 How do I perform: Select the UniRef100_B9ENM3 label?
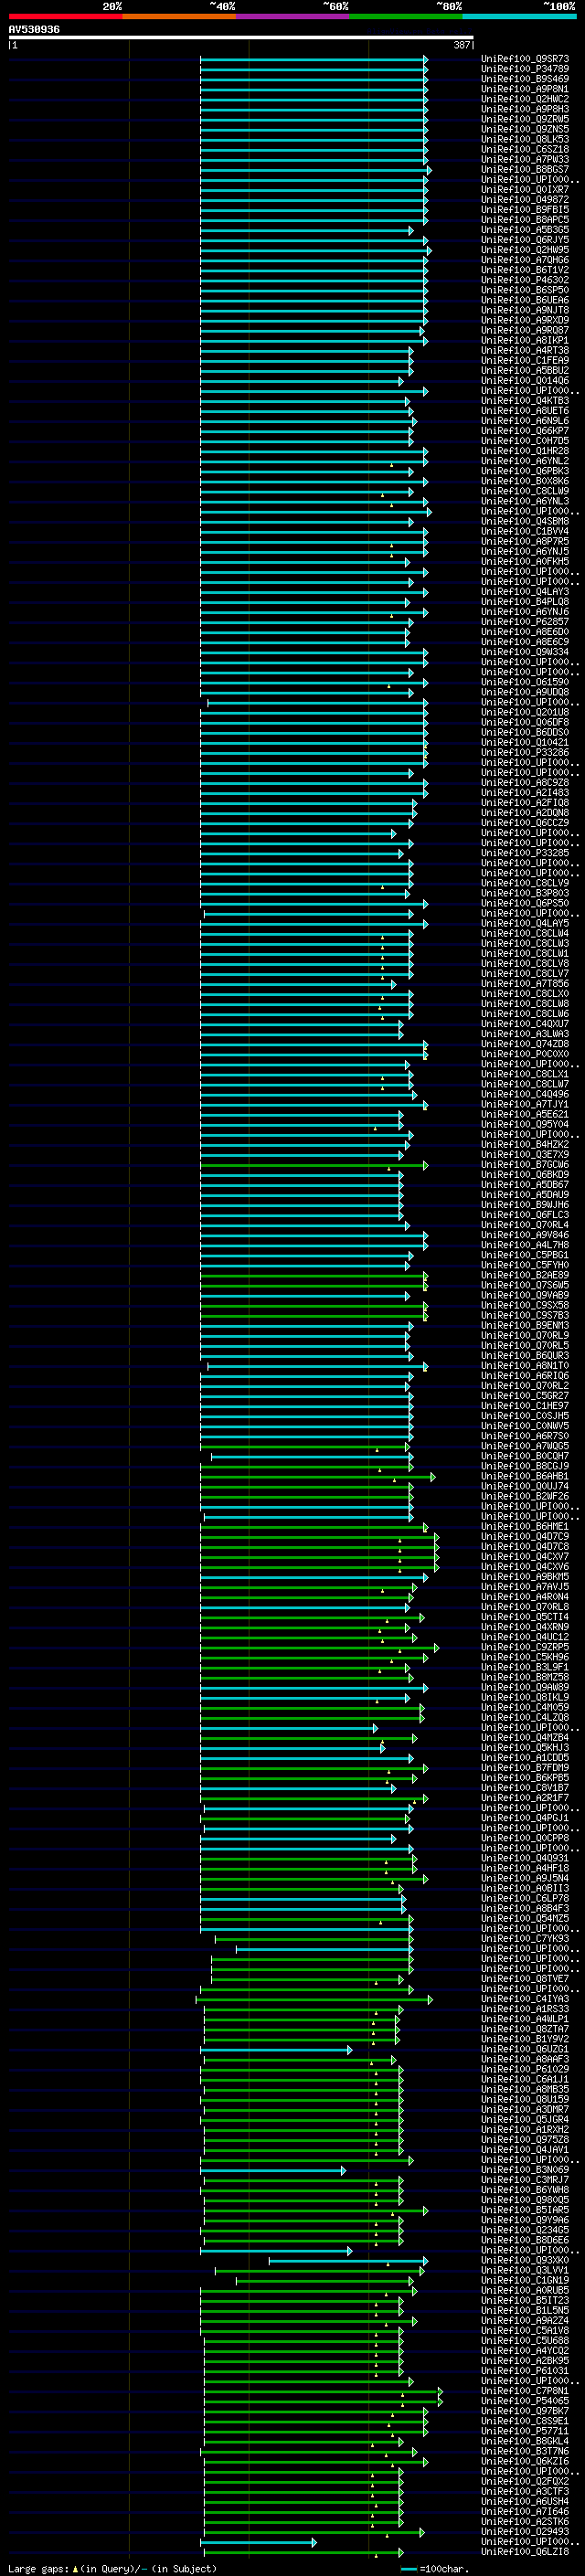525,1325
